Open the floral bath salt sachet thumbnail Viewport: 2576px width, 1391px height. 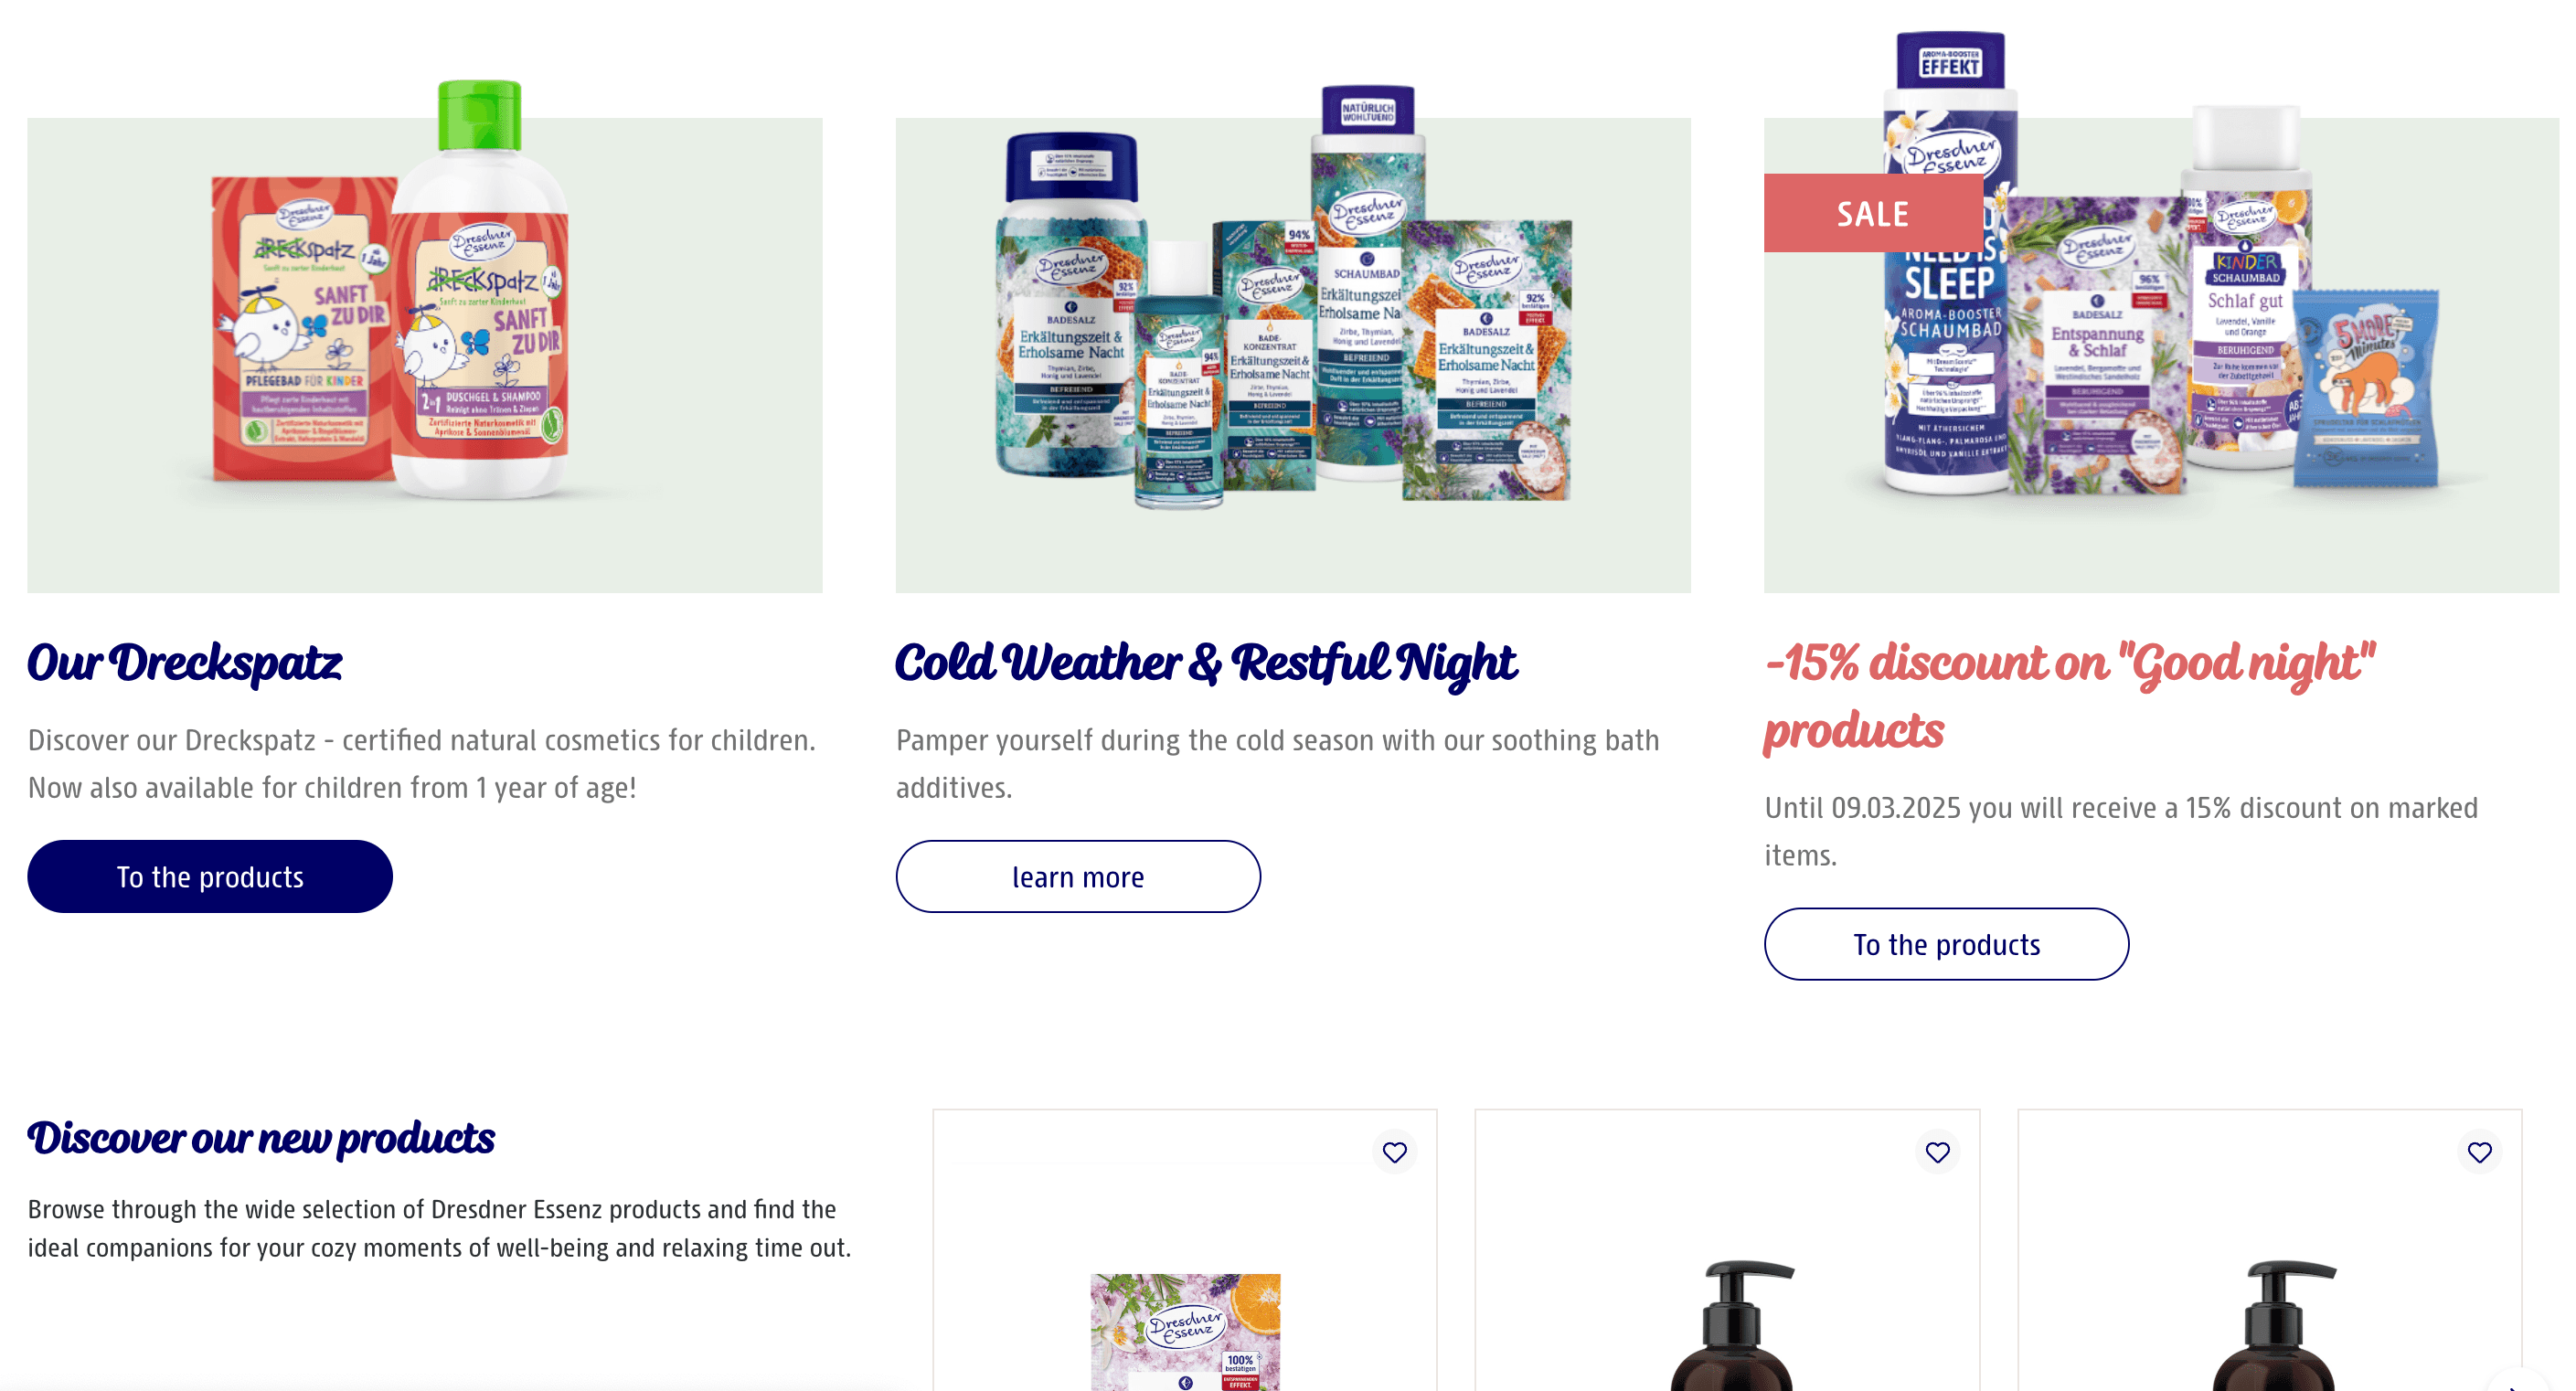pos(1185,1332)
